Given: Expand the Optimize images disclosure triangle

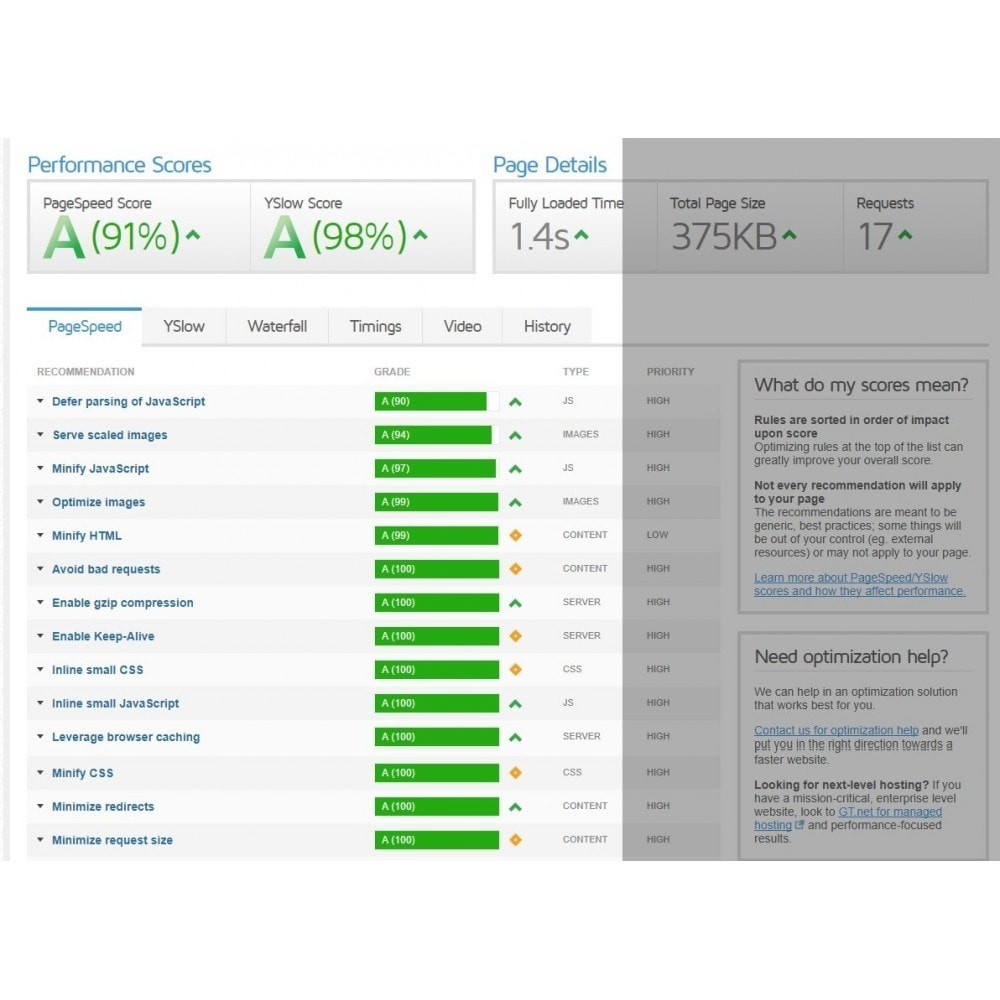Looking at the screenshot, I should tap(40, 501).
